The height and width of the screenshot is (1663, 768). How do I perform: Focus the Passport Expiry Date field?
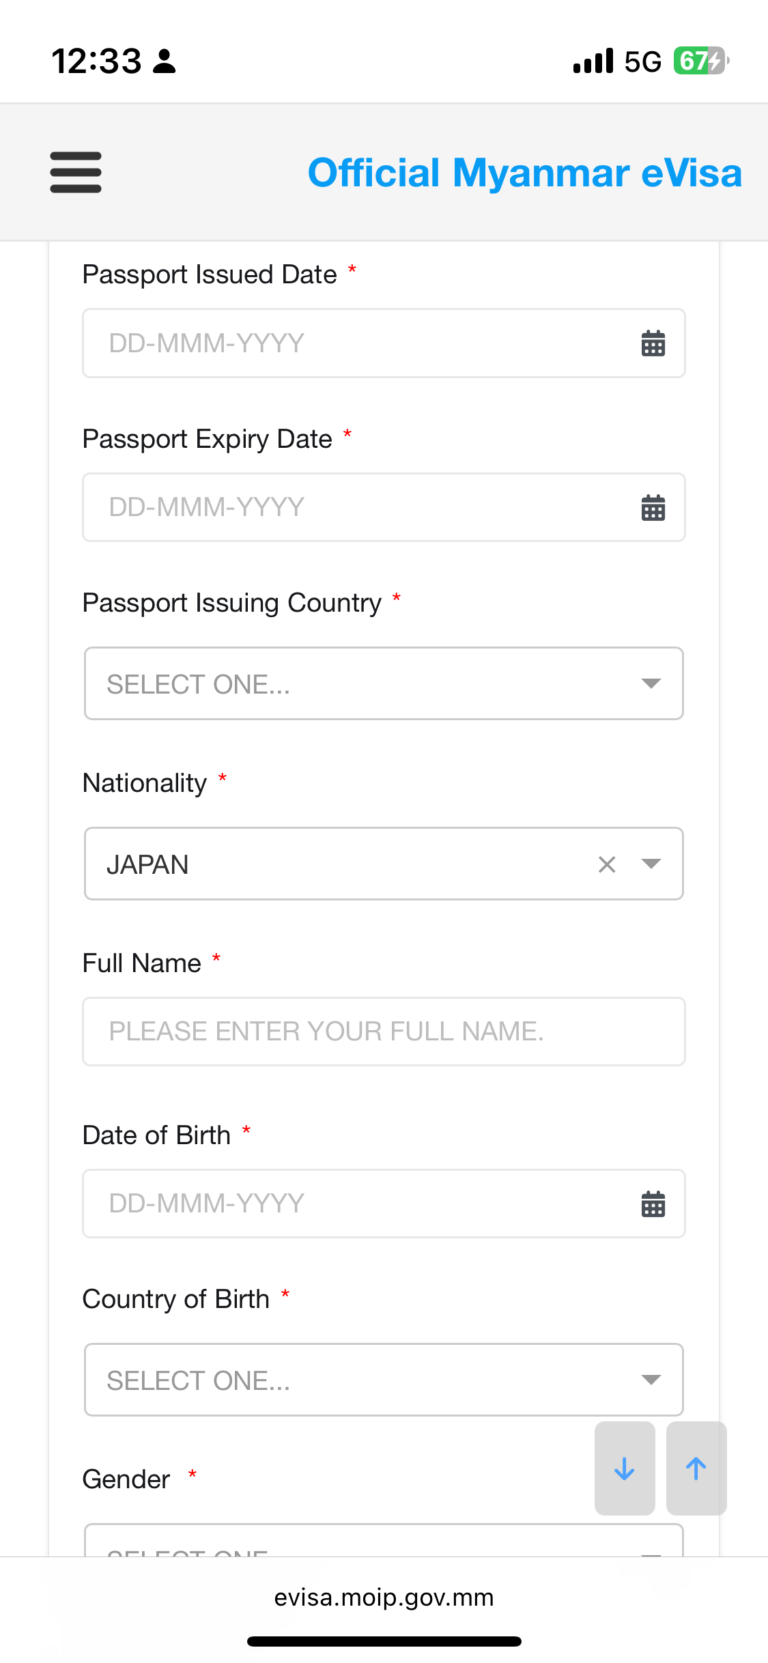point(350,508)
